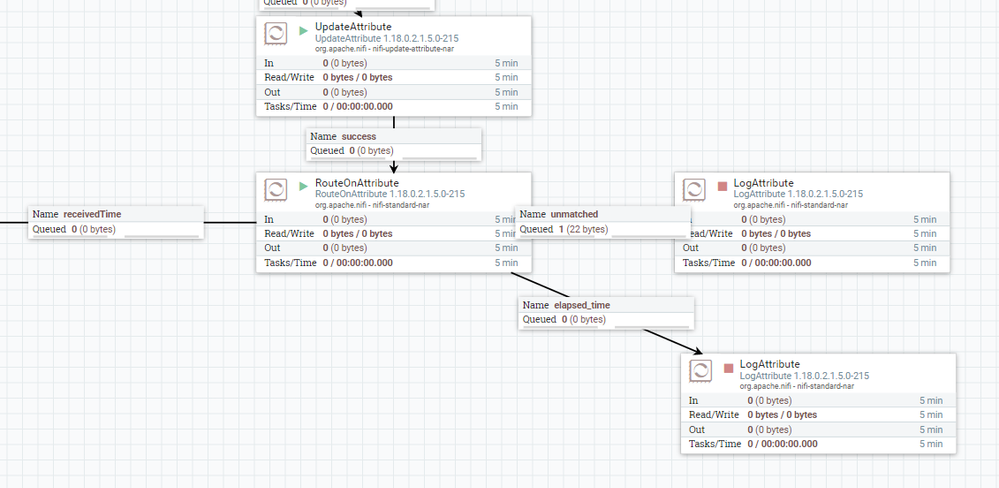The image size is (999, 488).
Task: Click 'nifi-update-attribute-nar' bundle text
Action: (x=411, y=48)
